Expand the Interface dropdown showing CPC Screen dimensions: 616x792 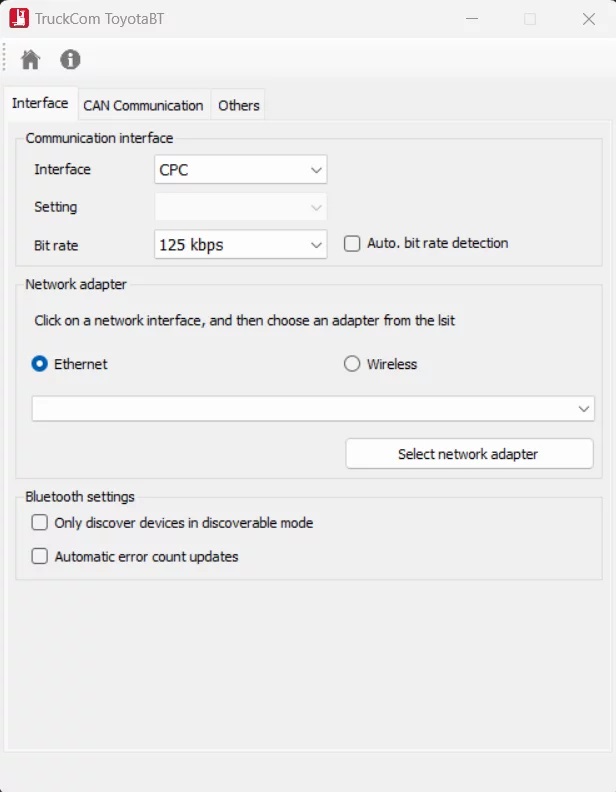(x=241, y=170)
